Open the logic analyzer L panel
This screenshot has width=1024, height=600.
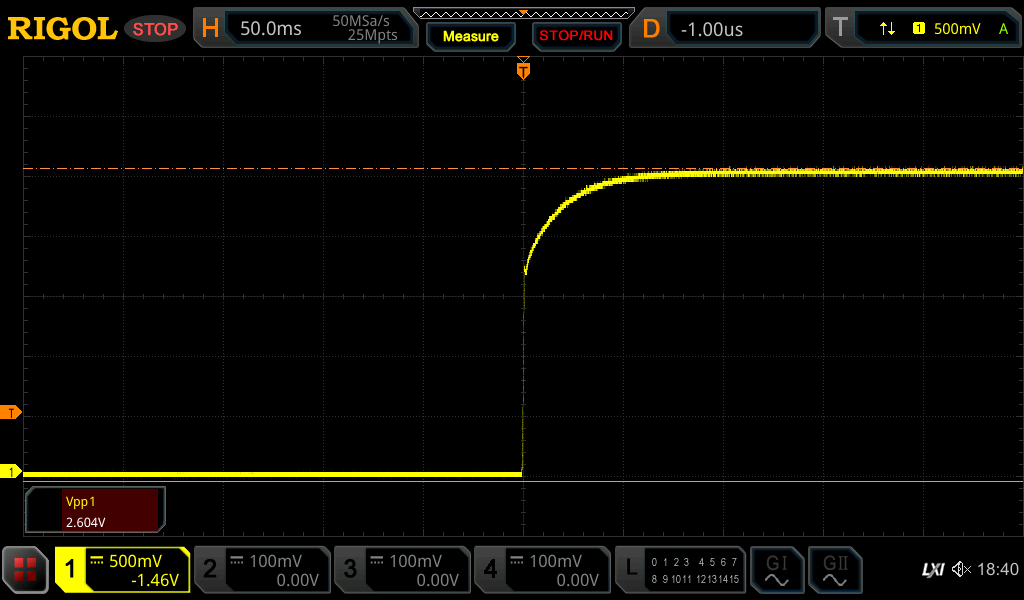(x=631, y=568)
